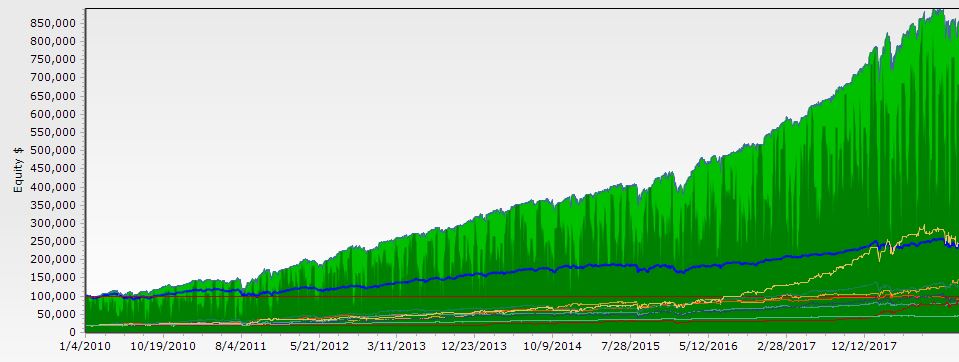The width and height of the screenshot is (959, 362).
Task: Click the 12/23/2013 date label
Action: pyautogui.click(x=474, y=346)
